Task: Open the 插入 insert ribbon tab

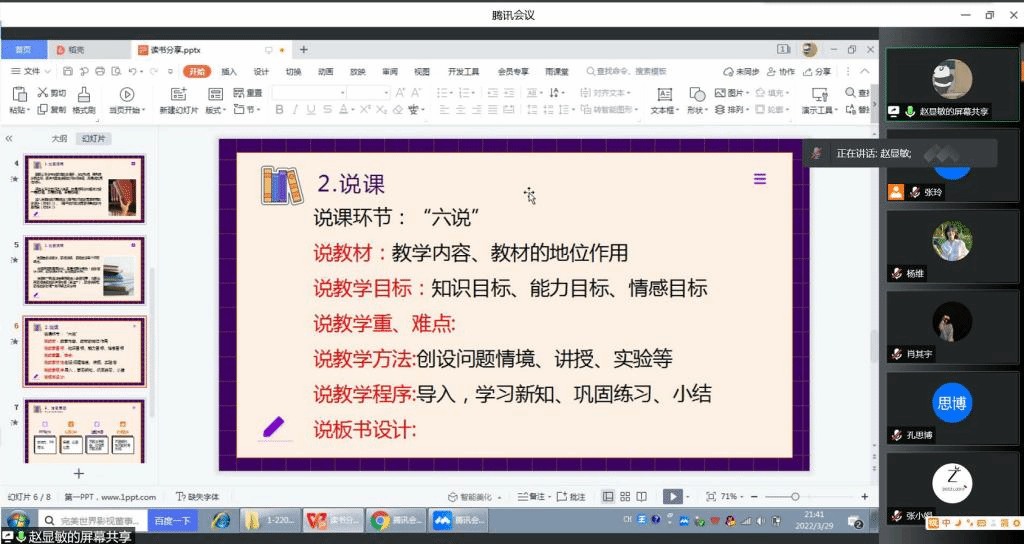Action: tap(229, 72)
